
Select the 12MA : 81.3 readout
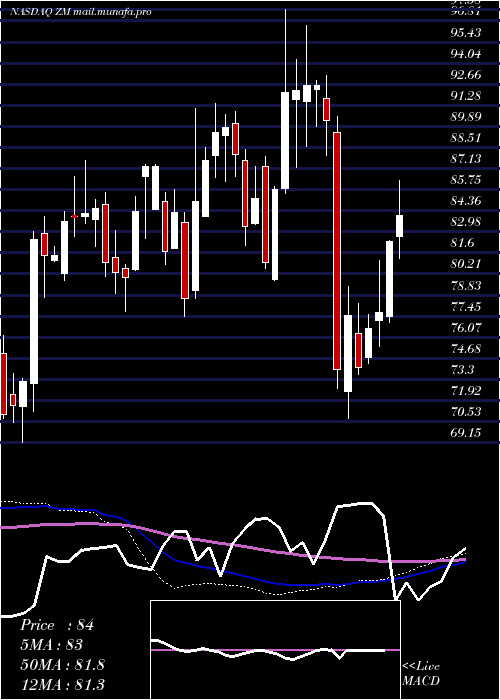(x=62, y=684)
